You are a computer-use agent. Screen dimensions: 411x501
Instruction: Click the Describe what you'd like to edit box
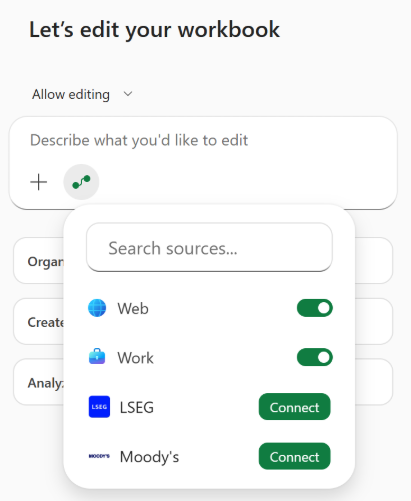203,140
